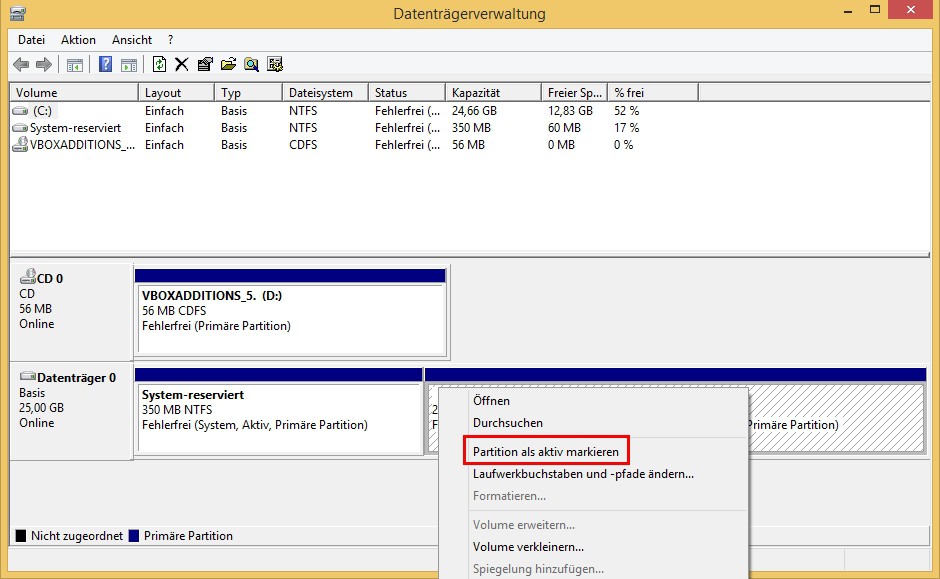This screenshot has height=579, width=940.
Task: Click the magnifier search toolbar icon
Action: pyautogui.click(x=251, y=65)
